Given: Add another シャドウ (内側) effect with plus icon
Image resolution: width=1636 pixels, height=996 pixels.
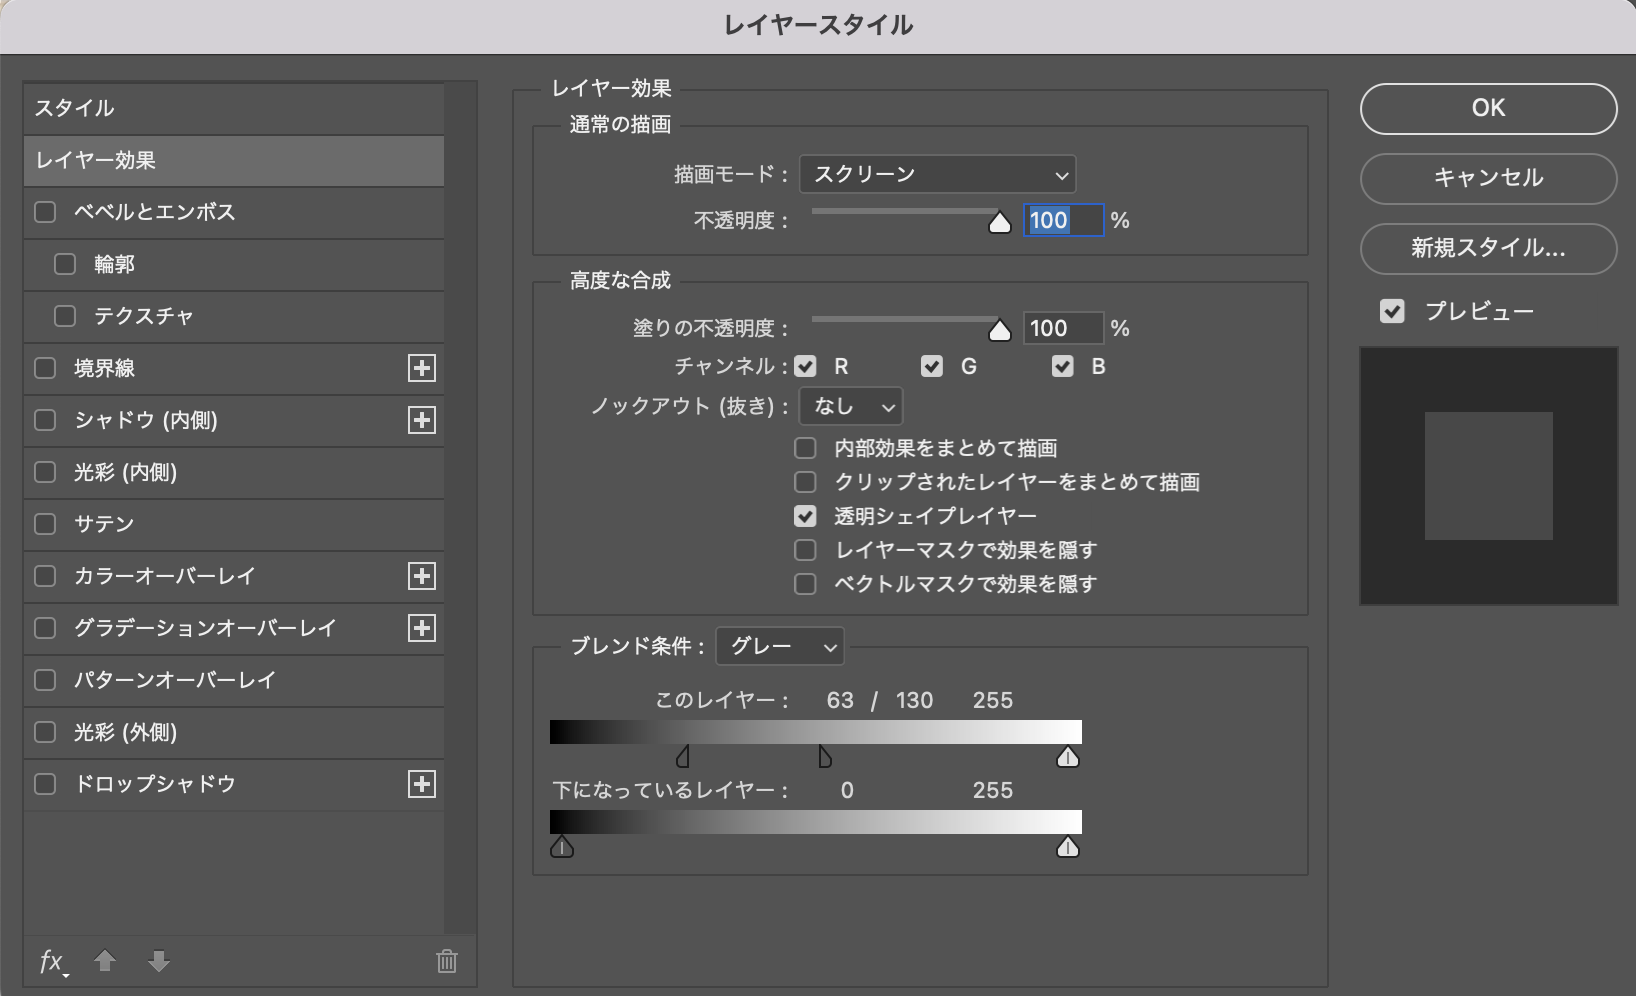Looking at the screenshot, I should pyautogui.click(x=422, y=420).
